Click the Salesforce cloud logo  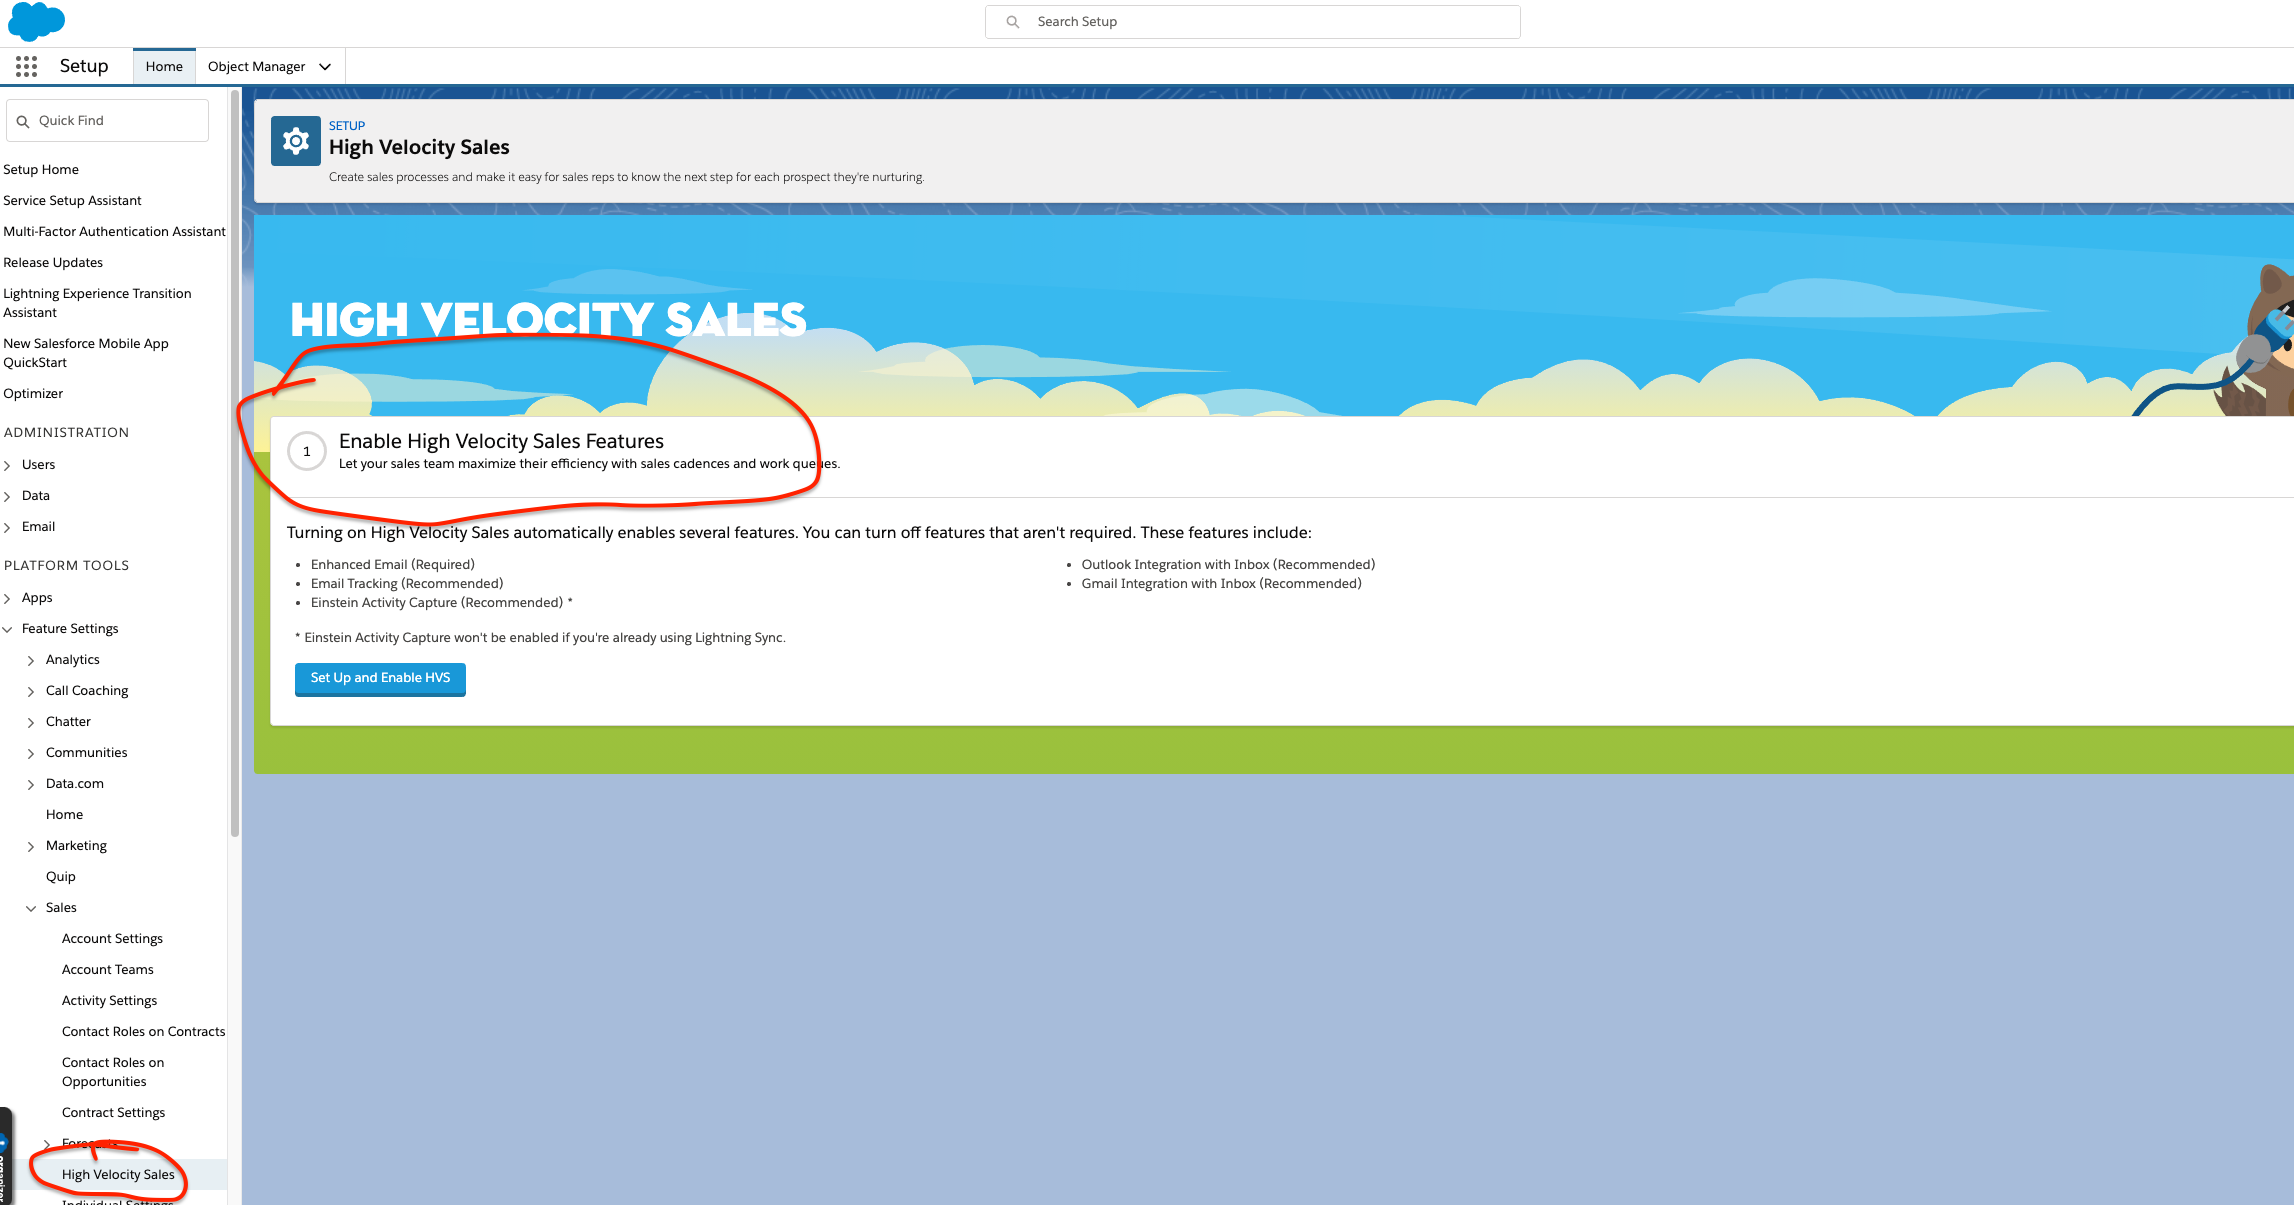click(36, 20)
